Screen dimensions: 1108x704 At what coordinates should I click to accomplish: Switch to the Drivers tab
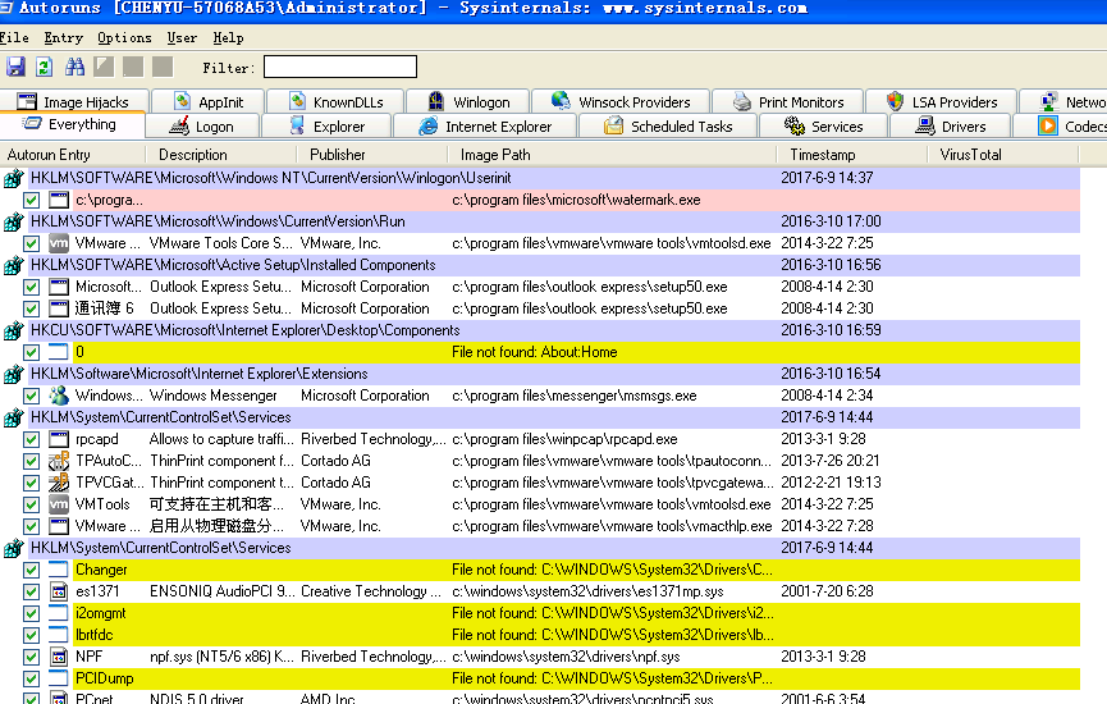951,127
